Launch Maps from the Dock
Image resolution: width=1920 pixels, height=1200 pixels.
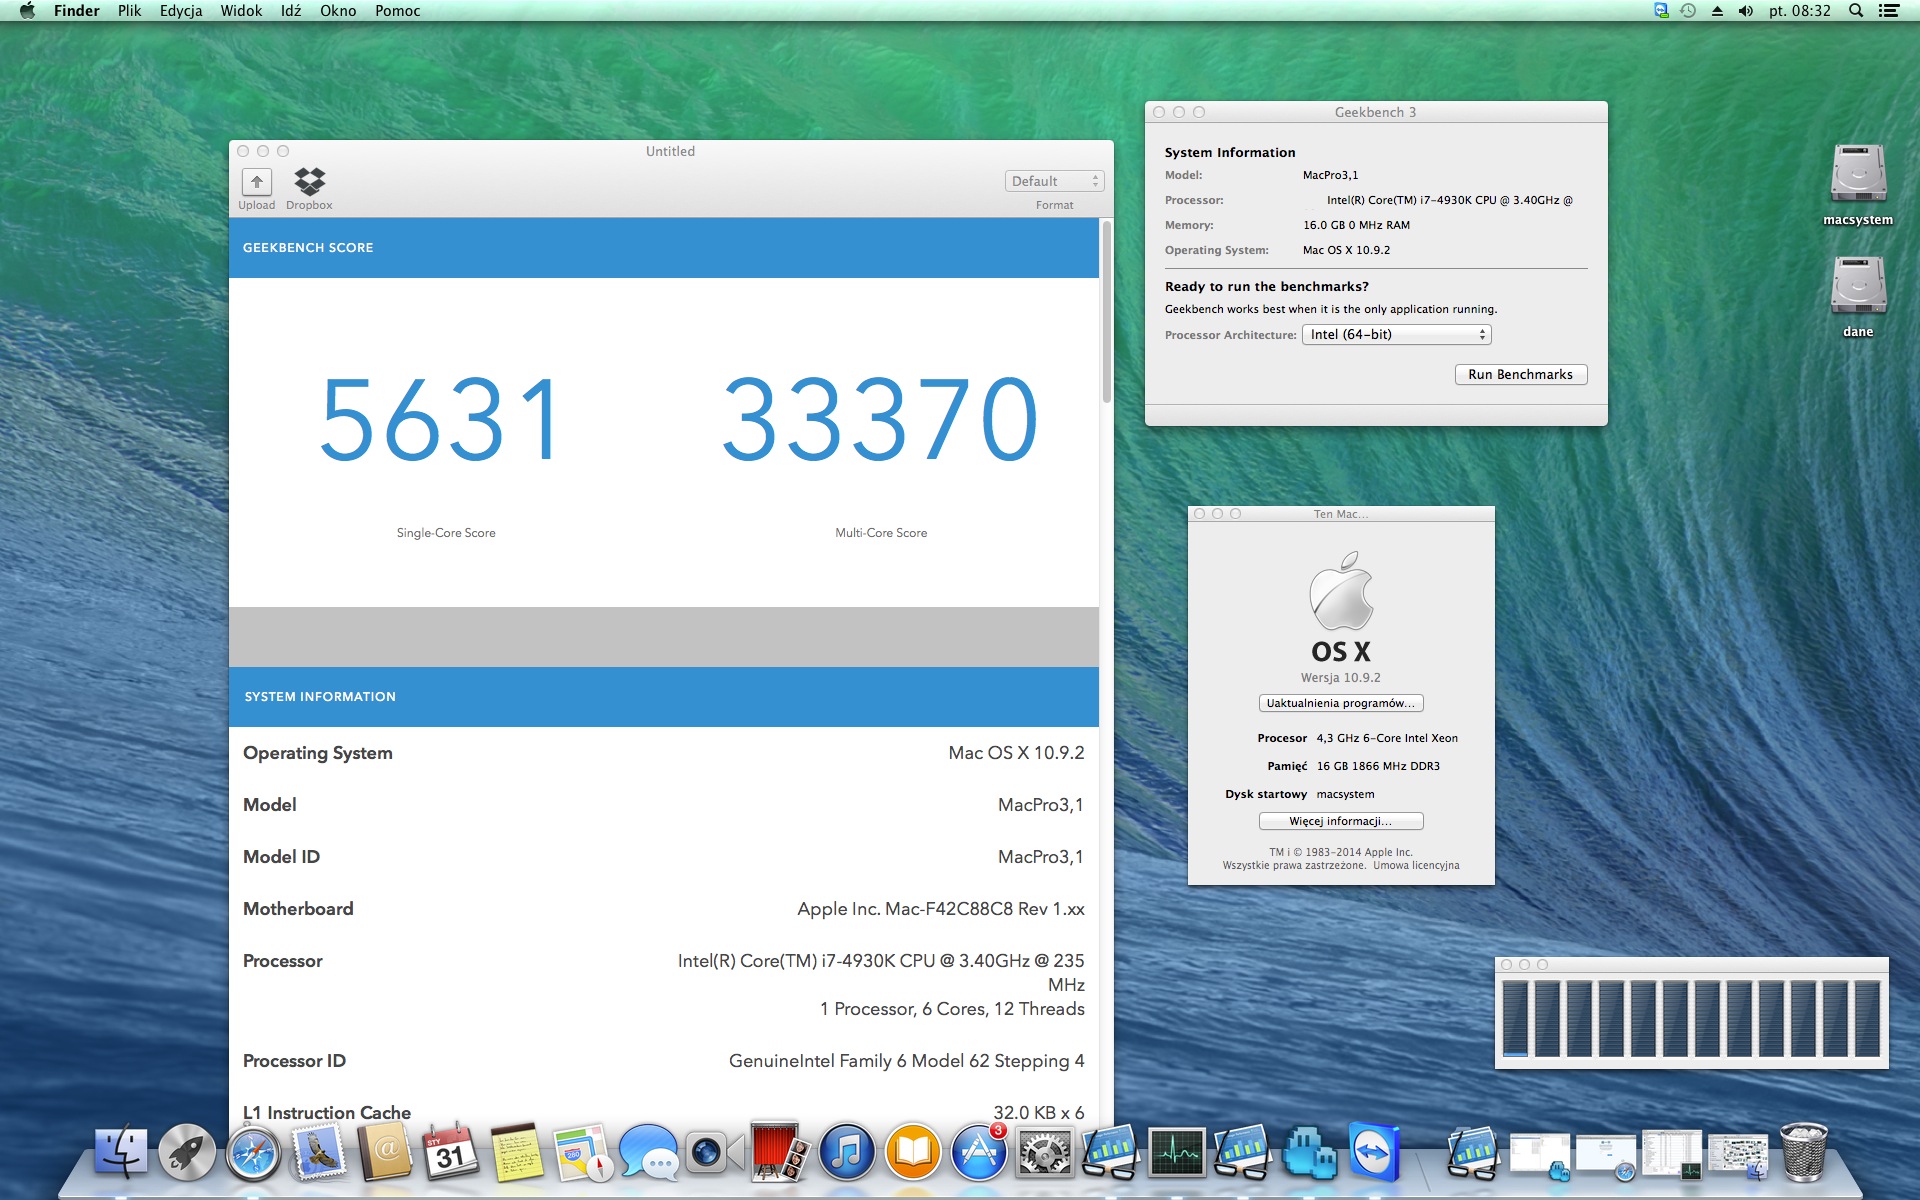tap(583, 1152)
